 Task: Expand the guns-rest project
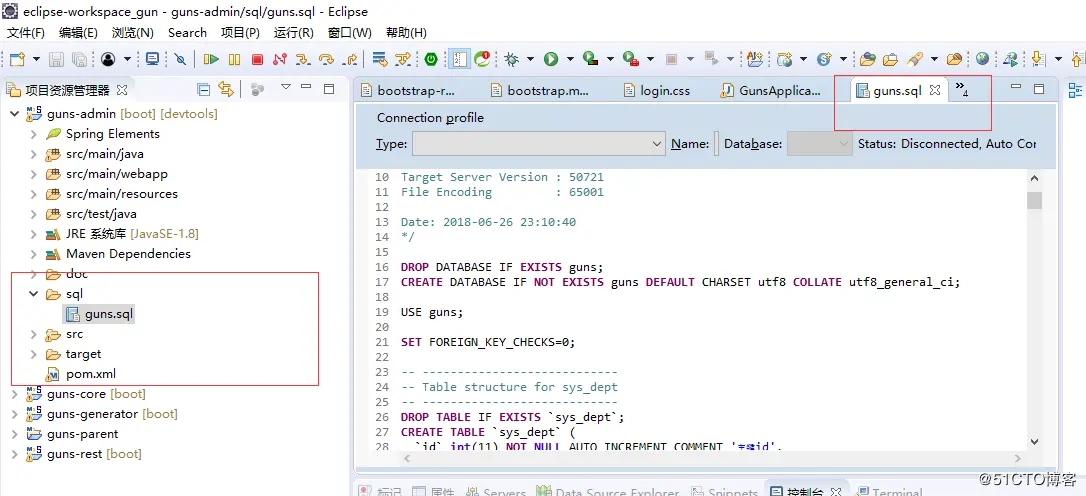[15, 454]
